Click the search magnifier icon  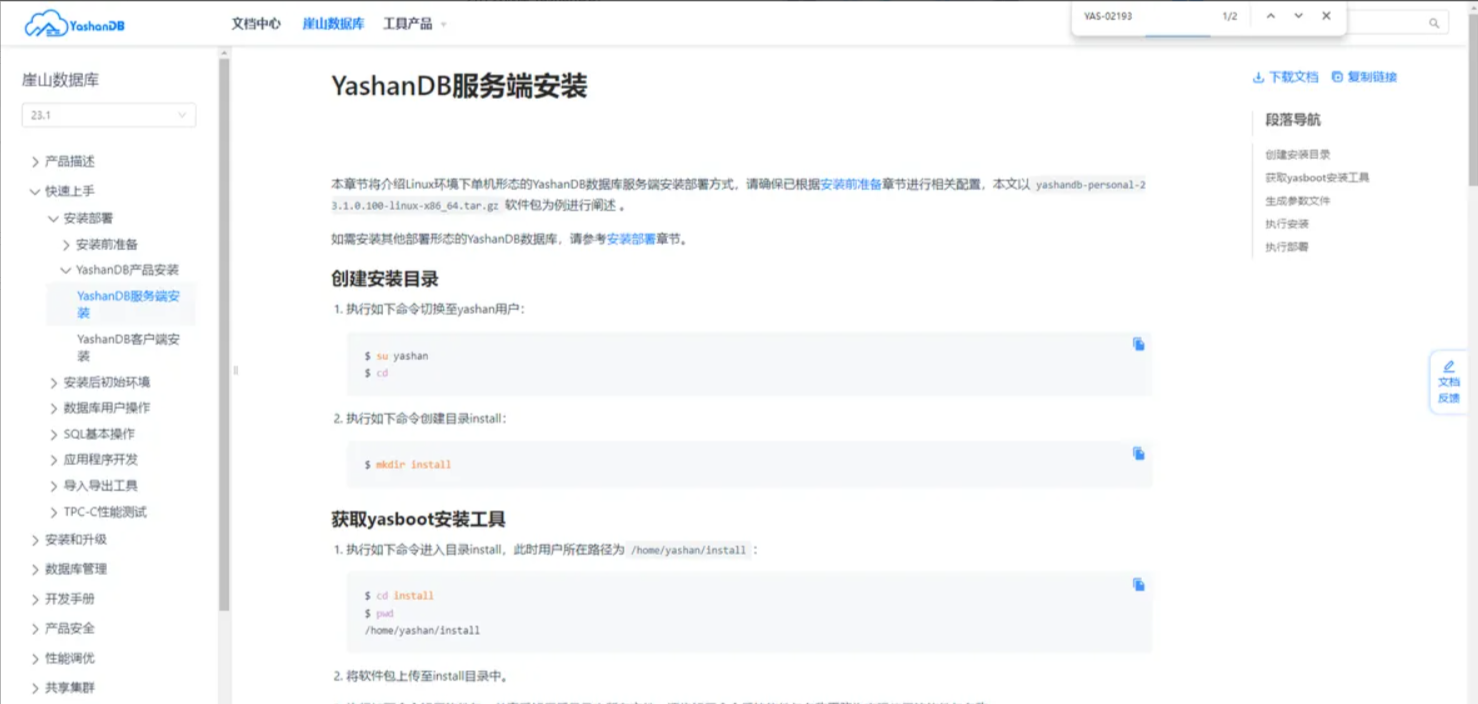[1434, 23]
